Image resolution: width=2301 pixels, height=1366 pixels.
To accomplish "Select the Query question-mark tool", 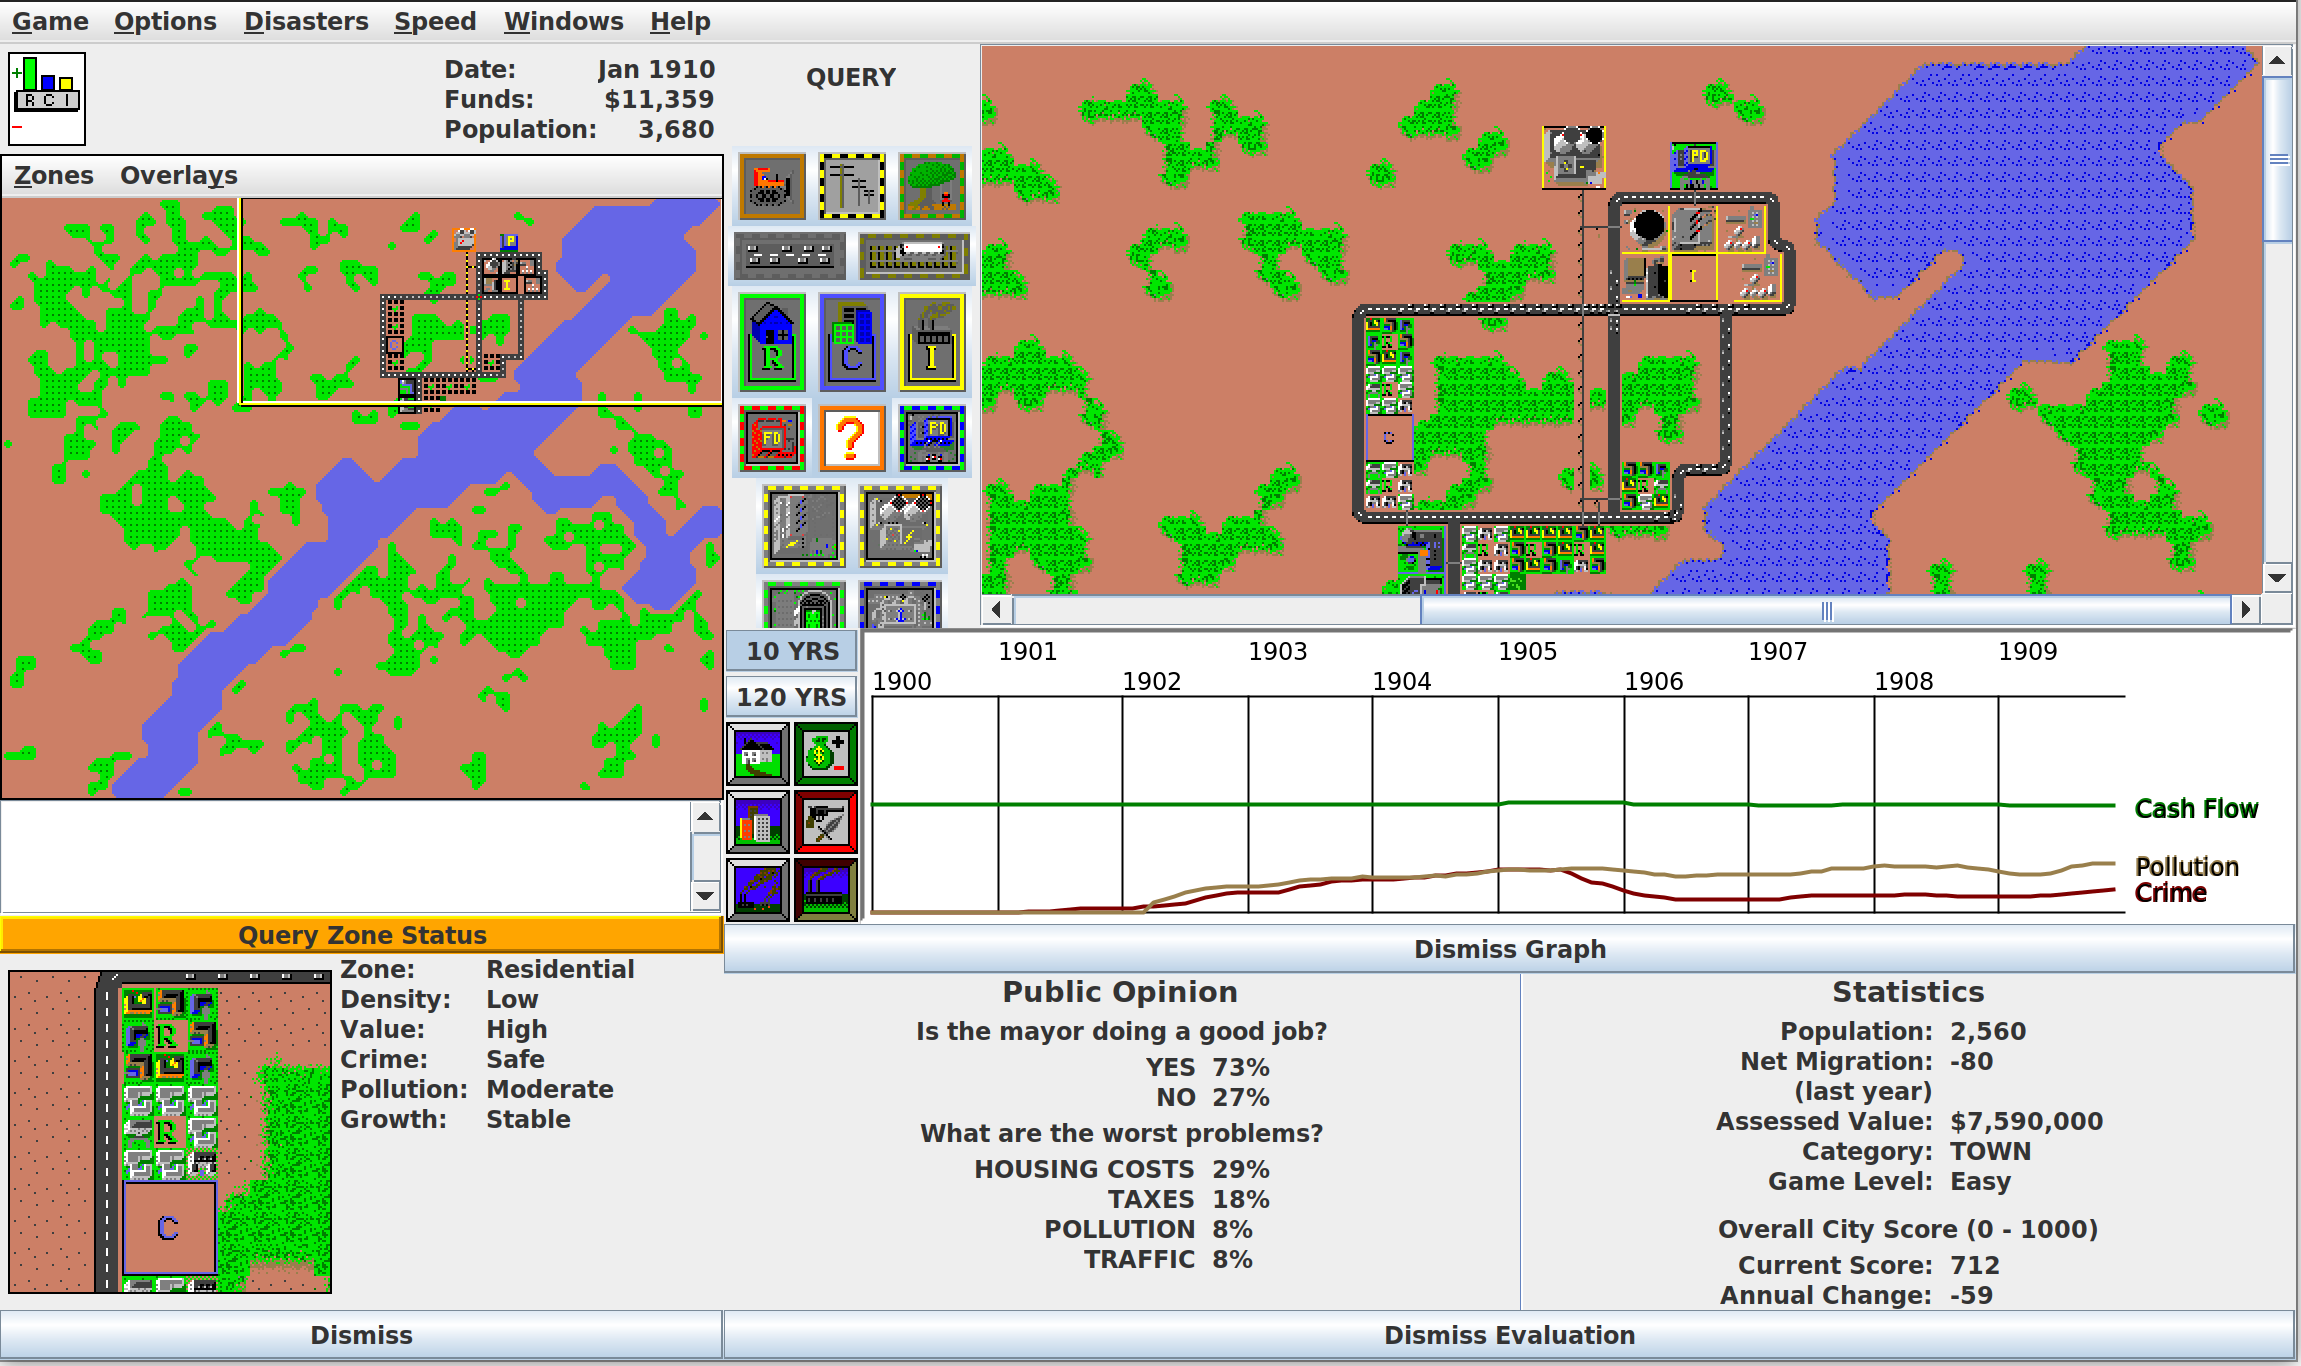I will [852, 438].
